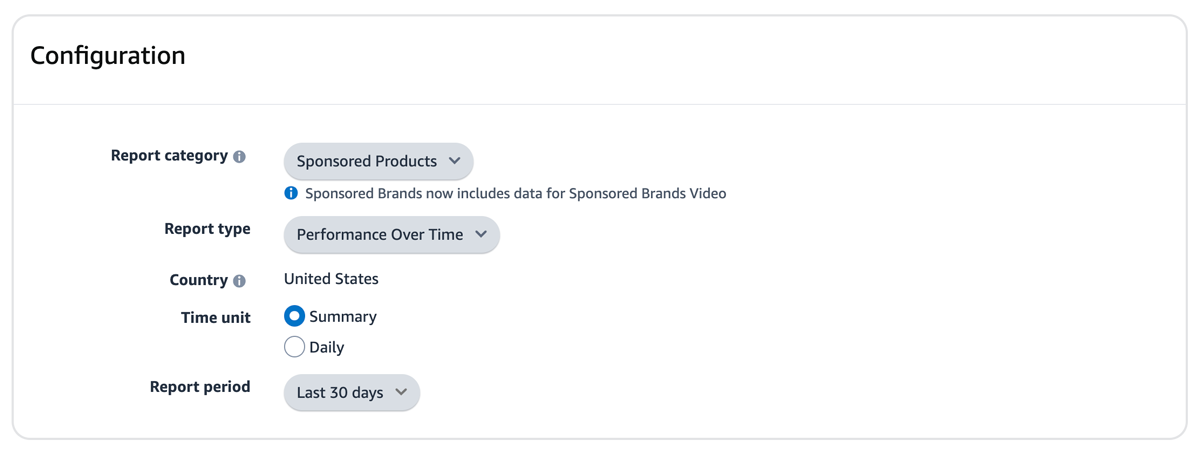Image resolution: width=1200 pixels, height=451 pixels.
Task: Click the Report category field label
Action: tap(169, 156)
